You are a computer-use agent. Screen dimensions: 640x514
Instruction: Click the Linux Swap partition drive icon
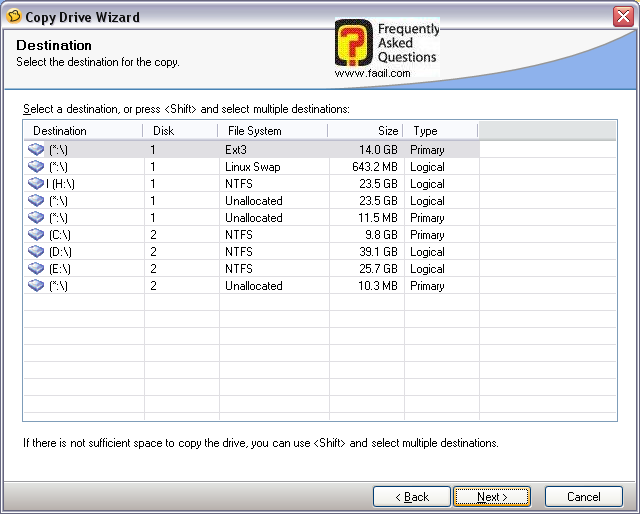point(37,166)
